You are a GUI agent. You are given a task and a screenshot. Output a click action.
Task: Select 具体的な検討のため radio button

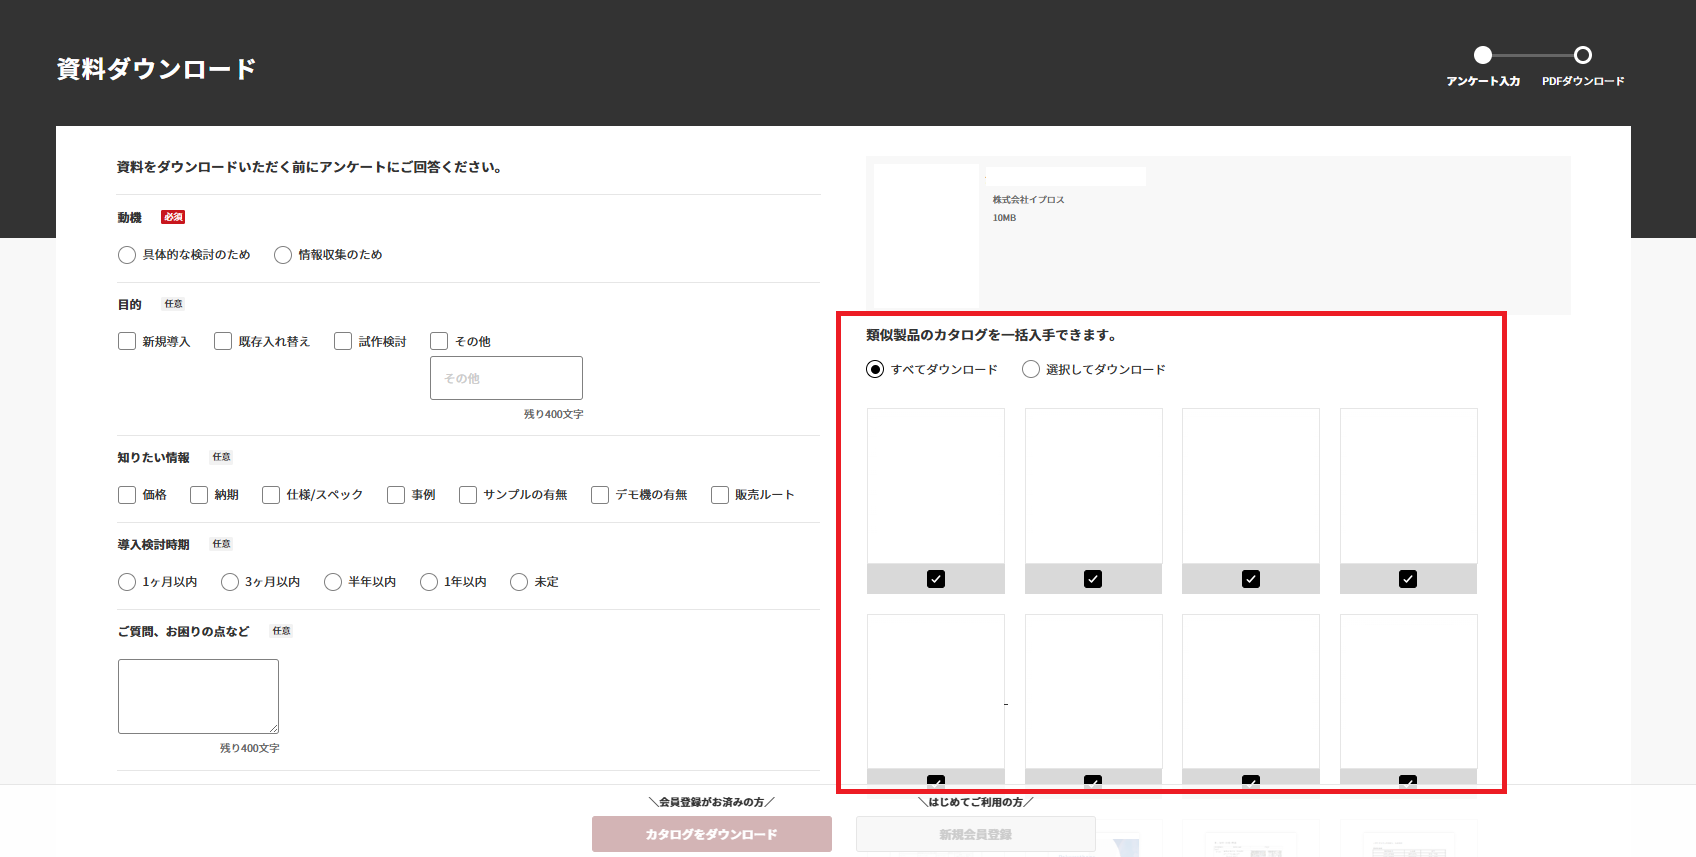[x=127, y=255]
